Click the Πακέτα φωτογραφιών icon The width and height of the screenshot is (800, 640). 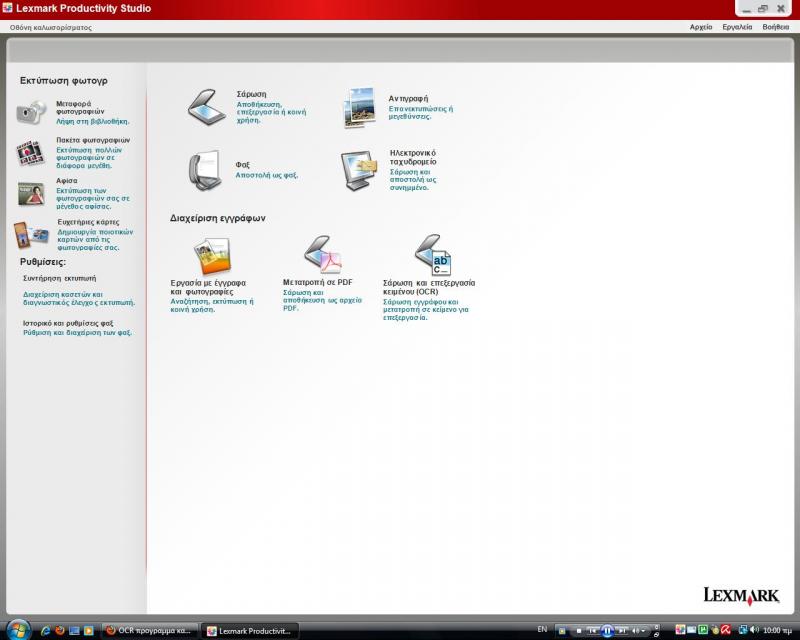[31, 153]
